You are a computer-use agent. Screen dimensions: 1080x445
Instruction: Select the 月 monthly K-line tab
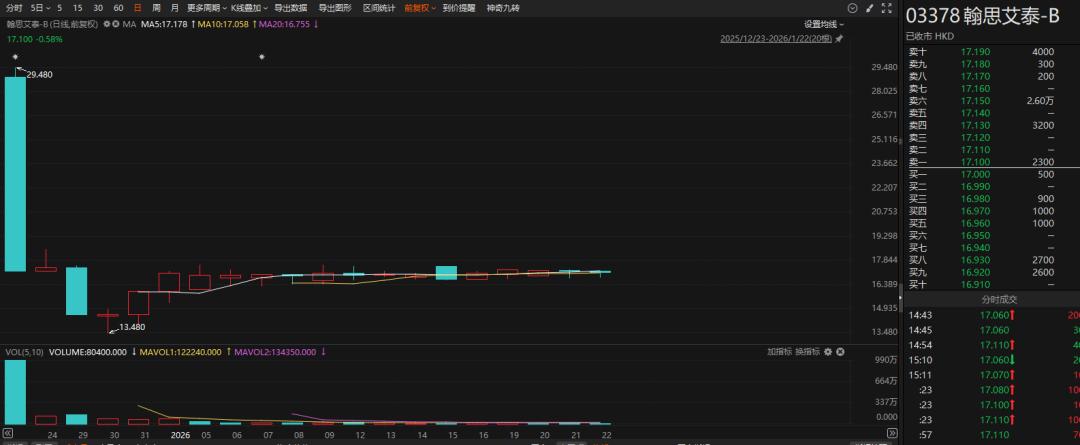point(175,8)
